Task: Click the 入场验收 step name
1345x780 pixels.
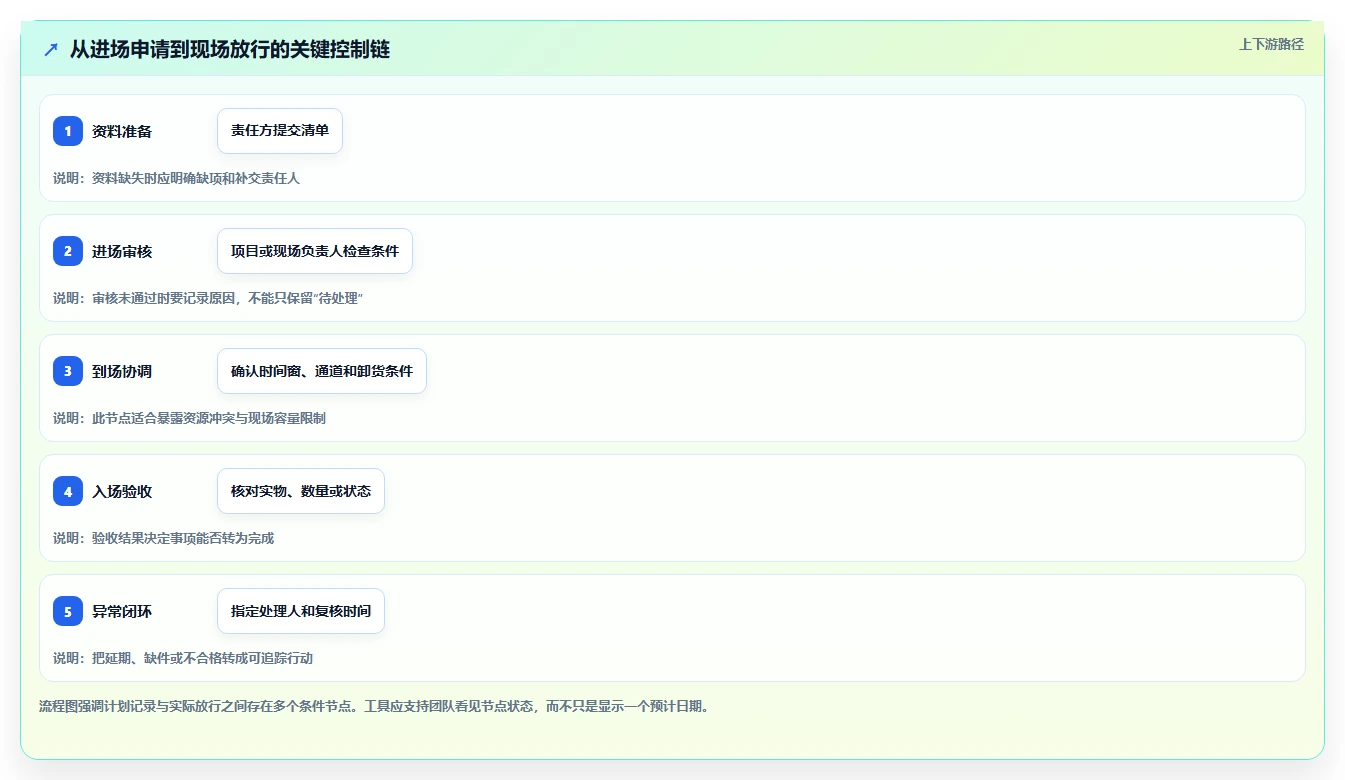Action: click(x=122, y=491)
